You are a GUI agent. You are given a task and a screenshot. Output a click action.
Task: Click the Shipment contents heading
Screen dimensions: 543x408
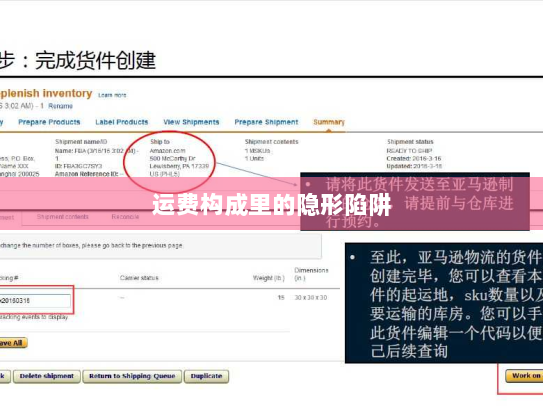pos(272,142)
